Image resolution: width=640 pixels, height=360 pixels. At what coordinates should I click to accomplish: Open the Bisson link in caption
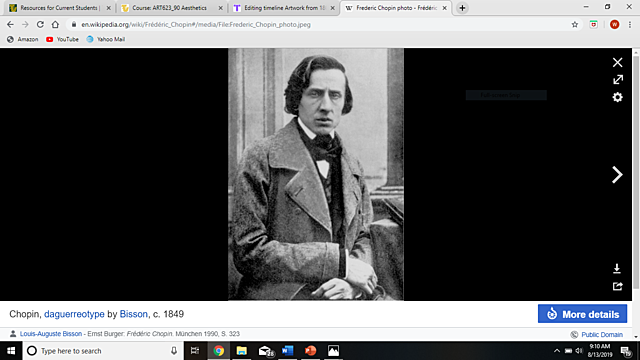click(133, 314)
